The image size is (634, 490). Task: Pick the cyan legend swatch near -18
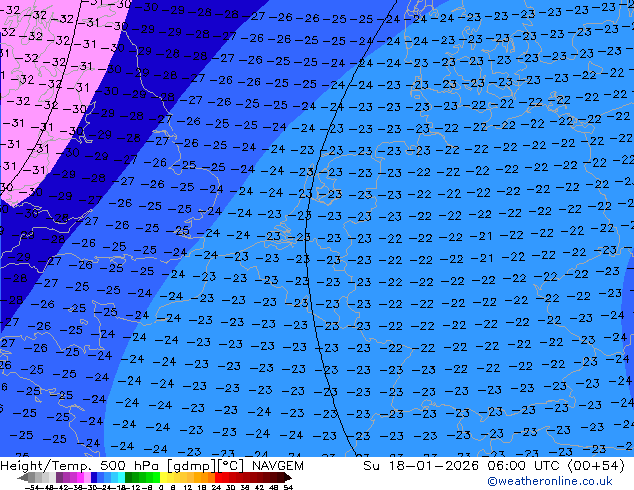[x=121, y=477]
